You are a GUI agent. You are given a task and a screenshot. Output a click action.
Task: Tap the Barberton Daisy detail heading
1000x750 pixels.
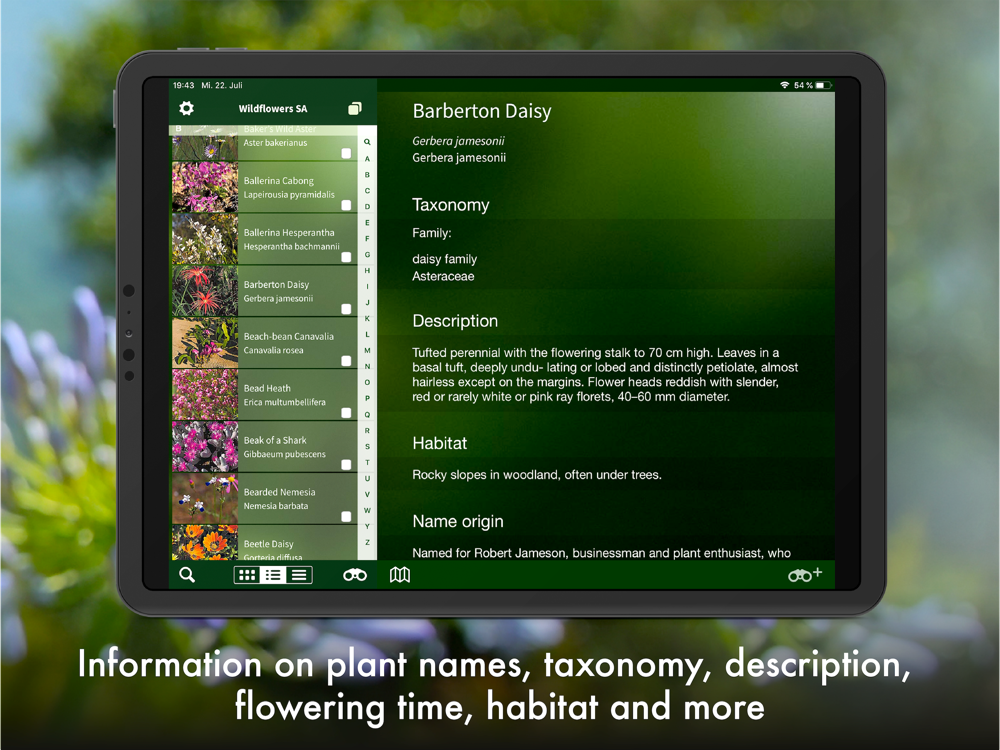click(x=482, y=111)
